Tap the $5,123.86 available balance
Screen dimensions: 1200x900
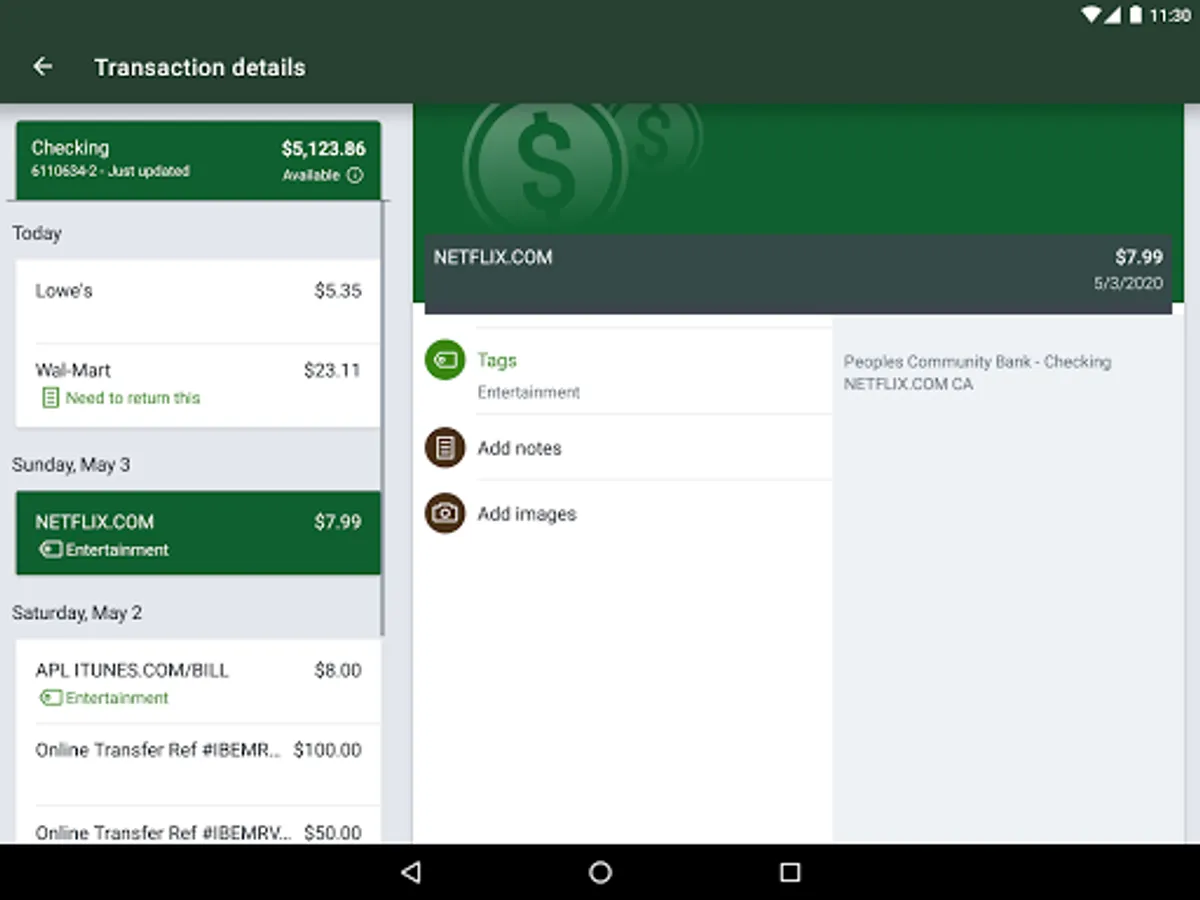[323, 149]
